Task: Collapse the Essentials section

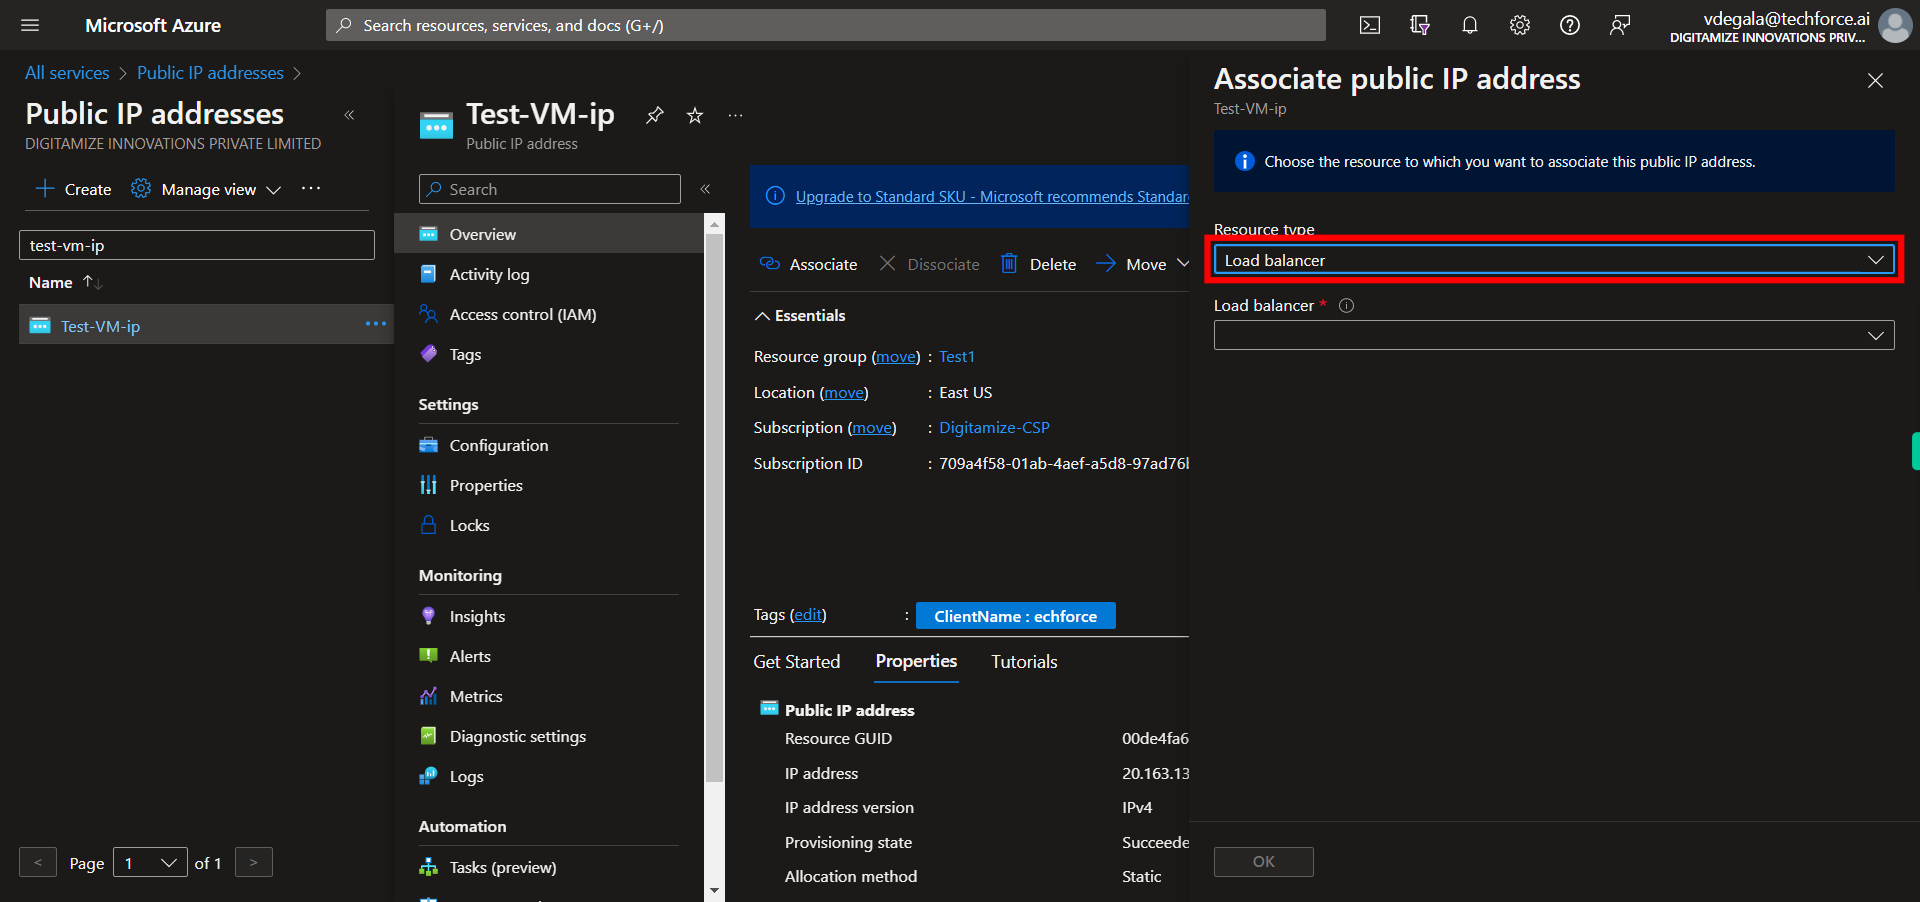Action: [800, 316]
